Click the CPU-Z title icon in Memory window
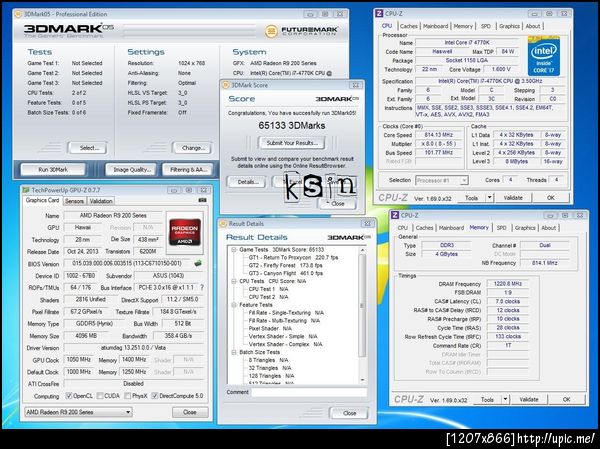The width and height of the screenshot is (600, 449). 395,215
